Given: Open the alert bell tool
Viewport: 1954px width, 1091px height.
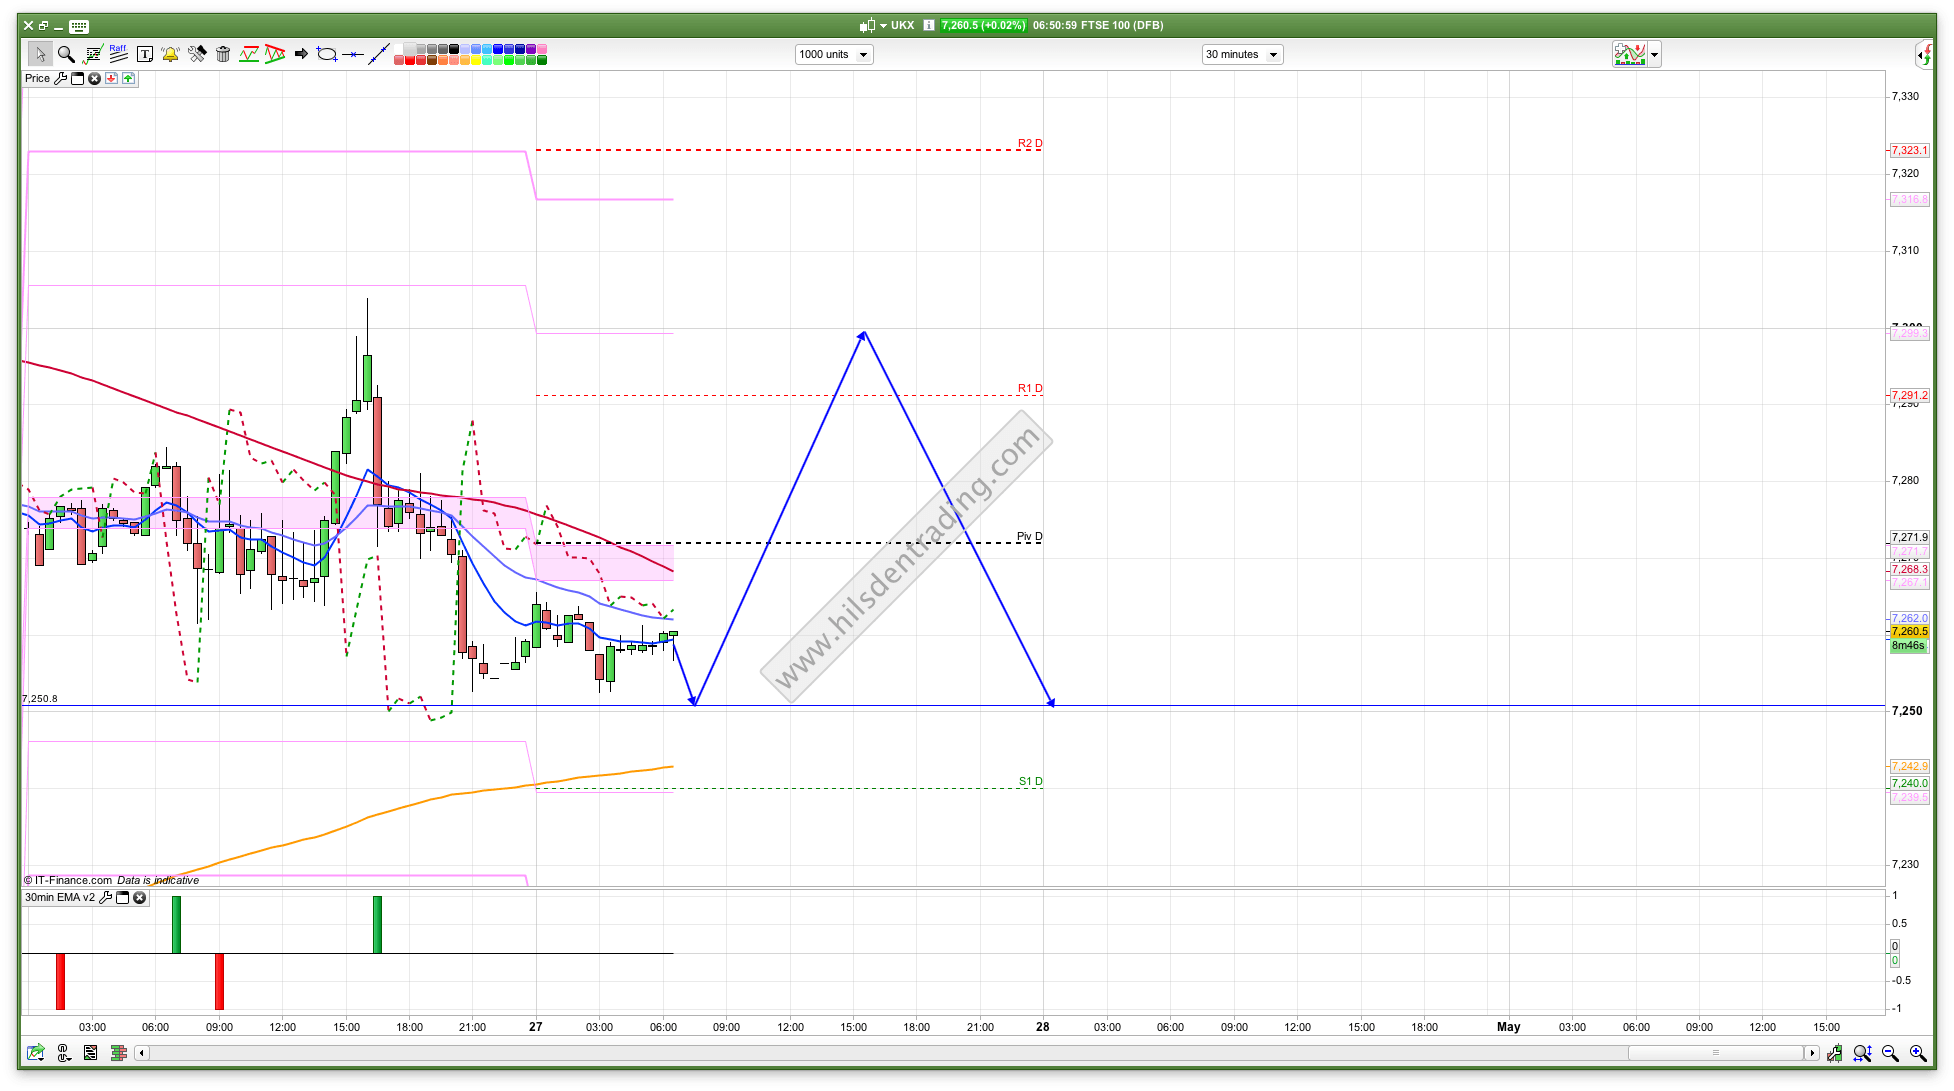Looking at the screenshot, I should click(x=170, y=54).
